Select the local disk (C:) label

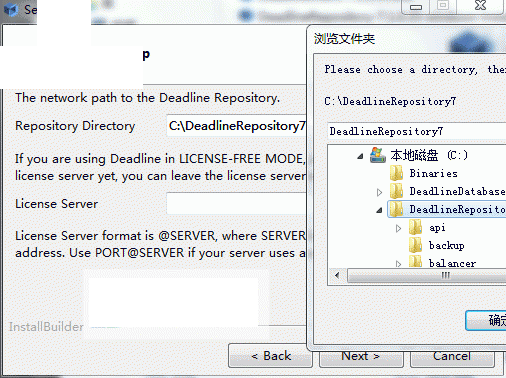coord(429,155)
